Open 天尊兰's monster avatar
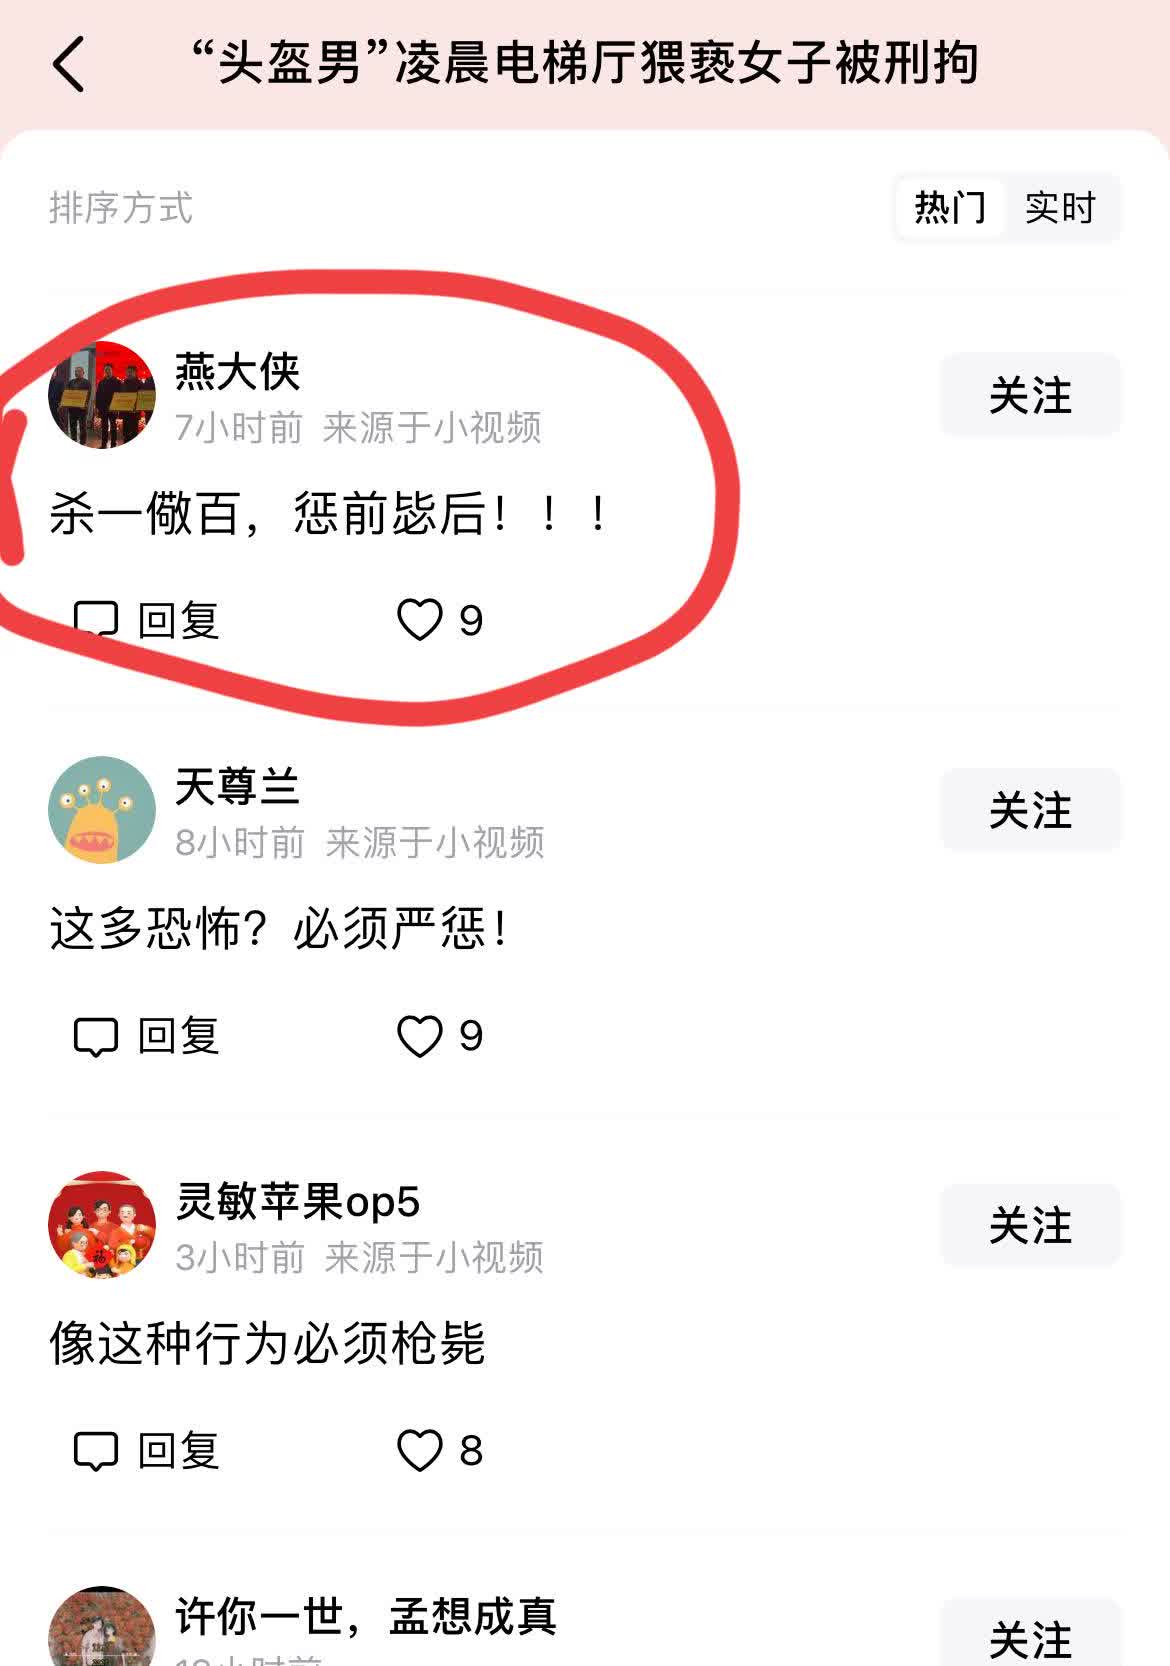This screenshot has height=1666, width=1170. 102,810
